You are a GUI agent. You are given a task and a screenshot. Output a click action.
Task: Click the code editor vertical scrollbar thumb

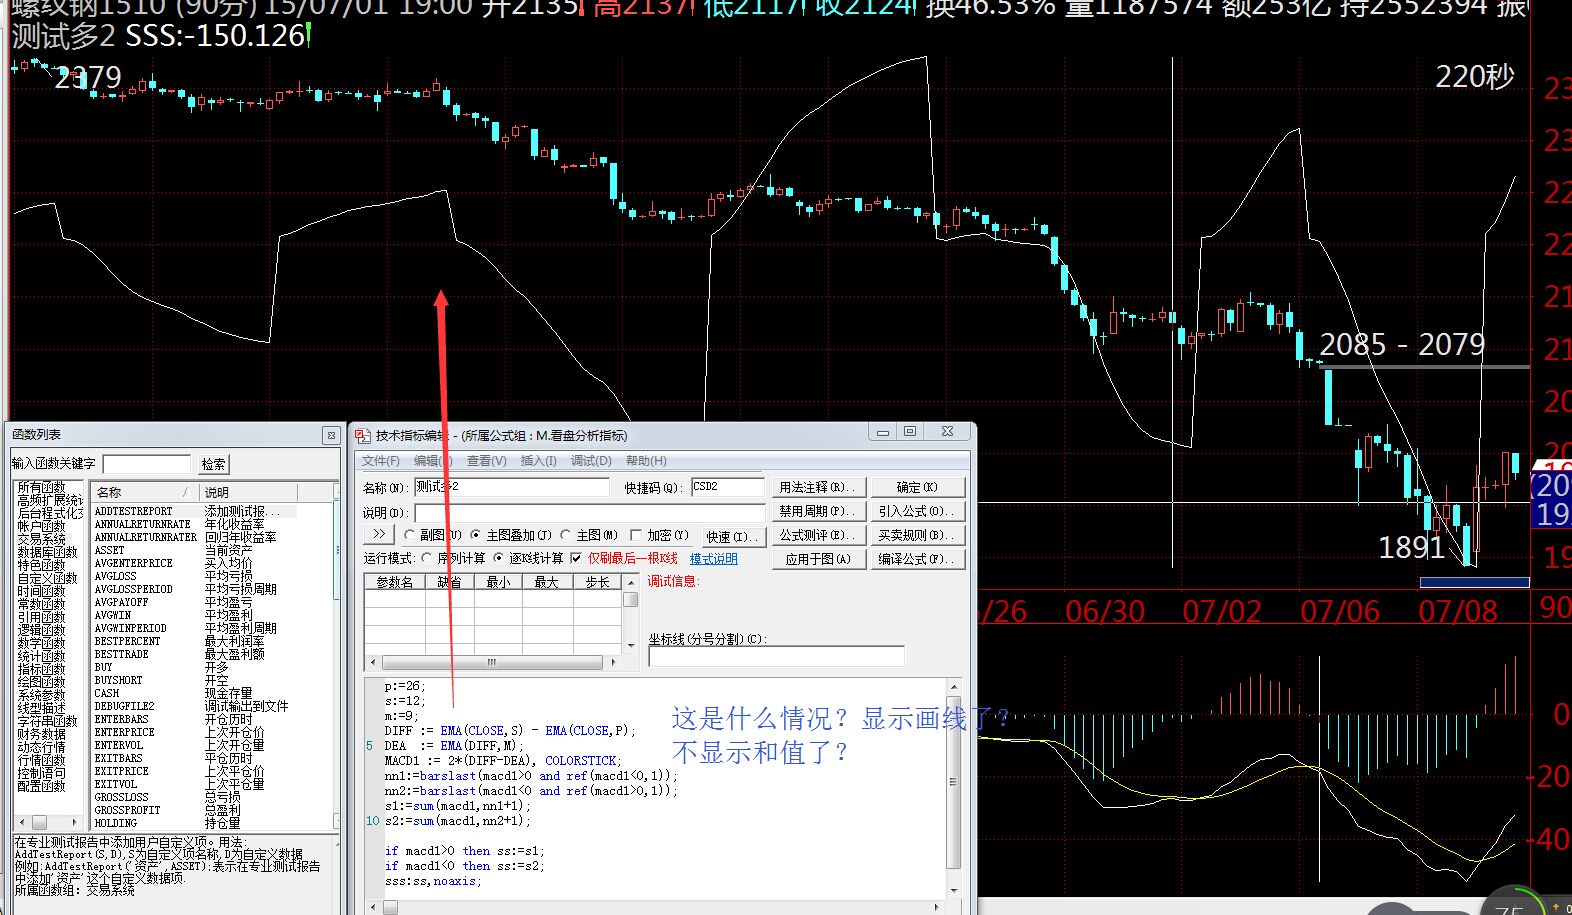[x=953, y=782]
